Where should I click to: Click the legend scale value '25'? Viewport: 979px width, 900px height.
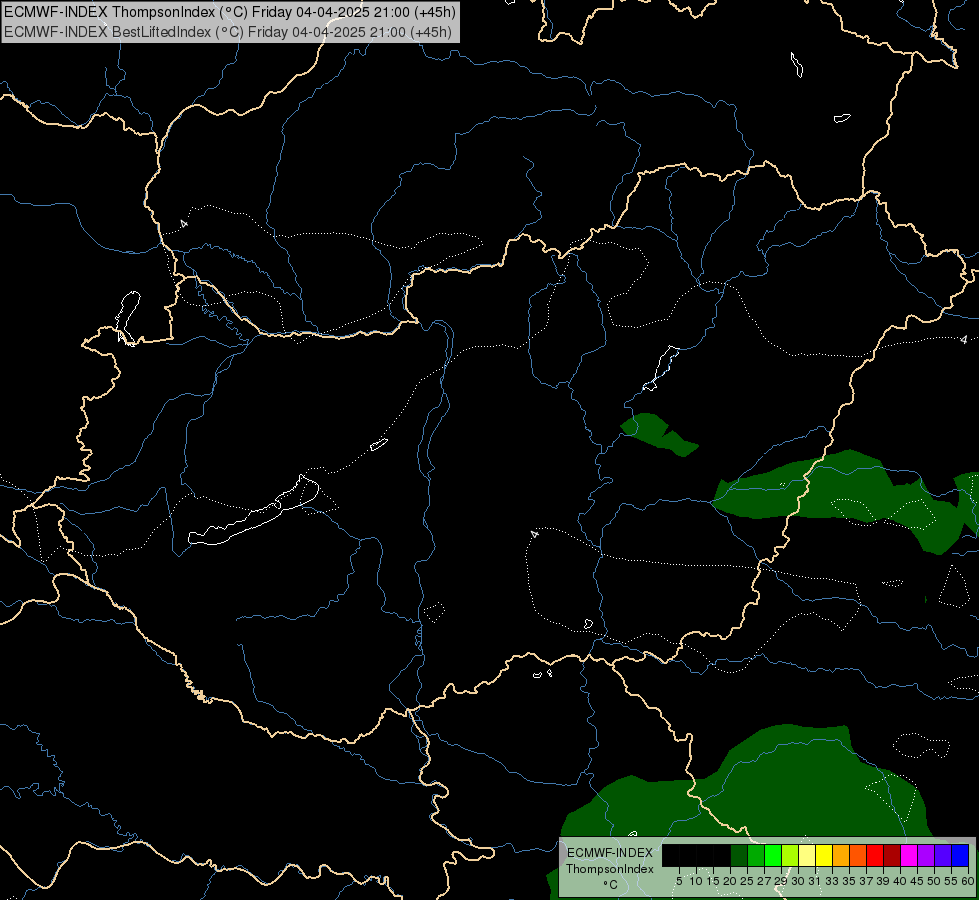747,881
